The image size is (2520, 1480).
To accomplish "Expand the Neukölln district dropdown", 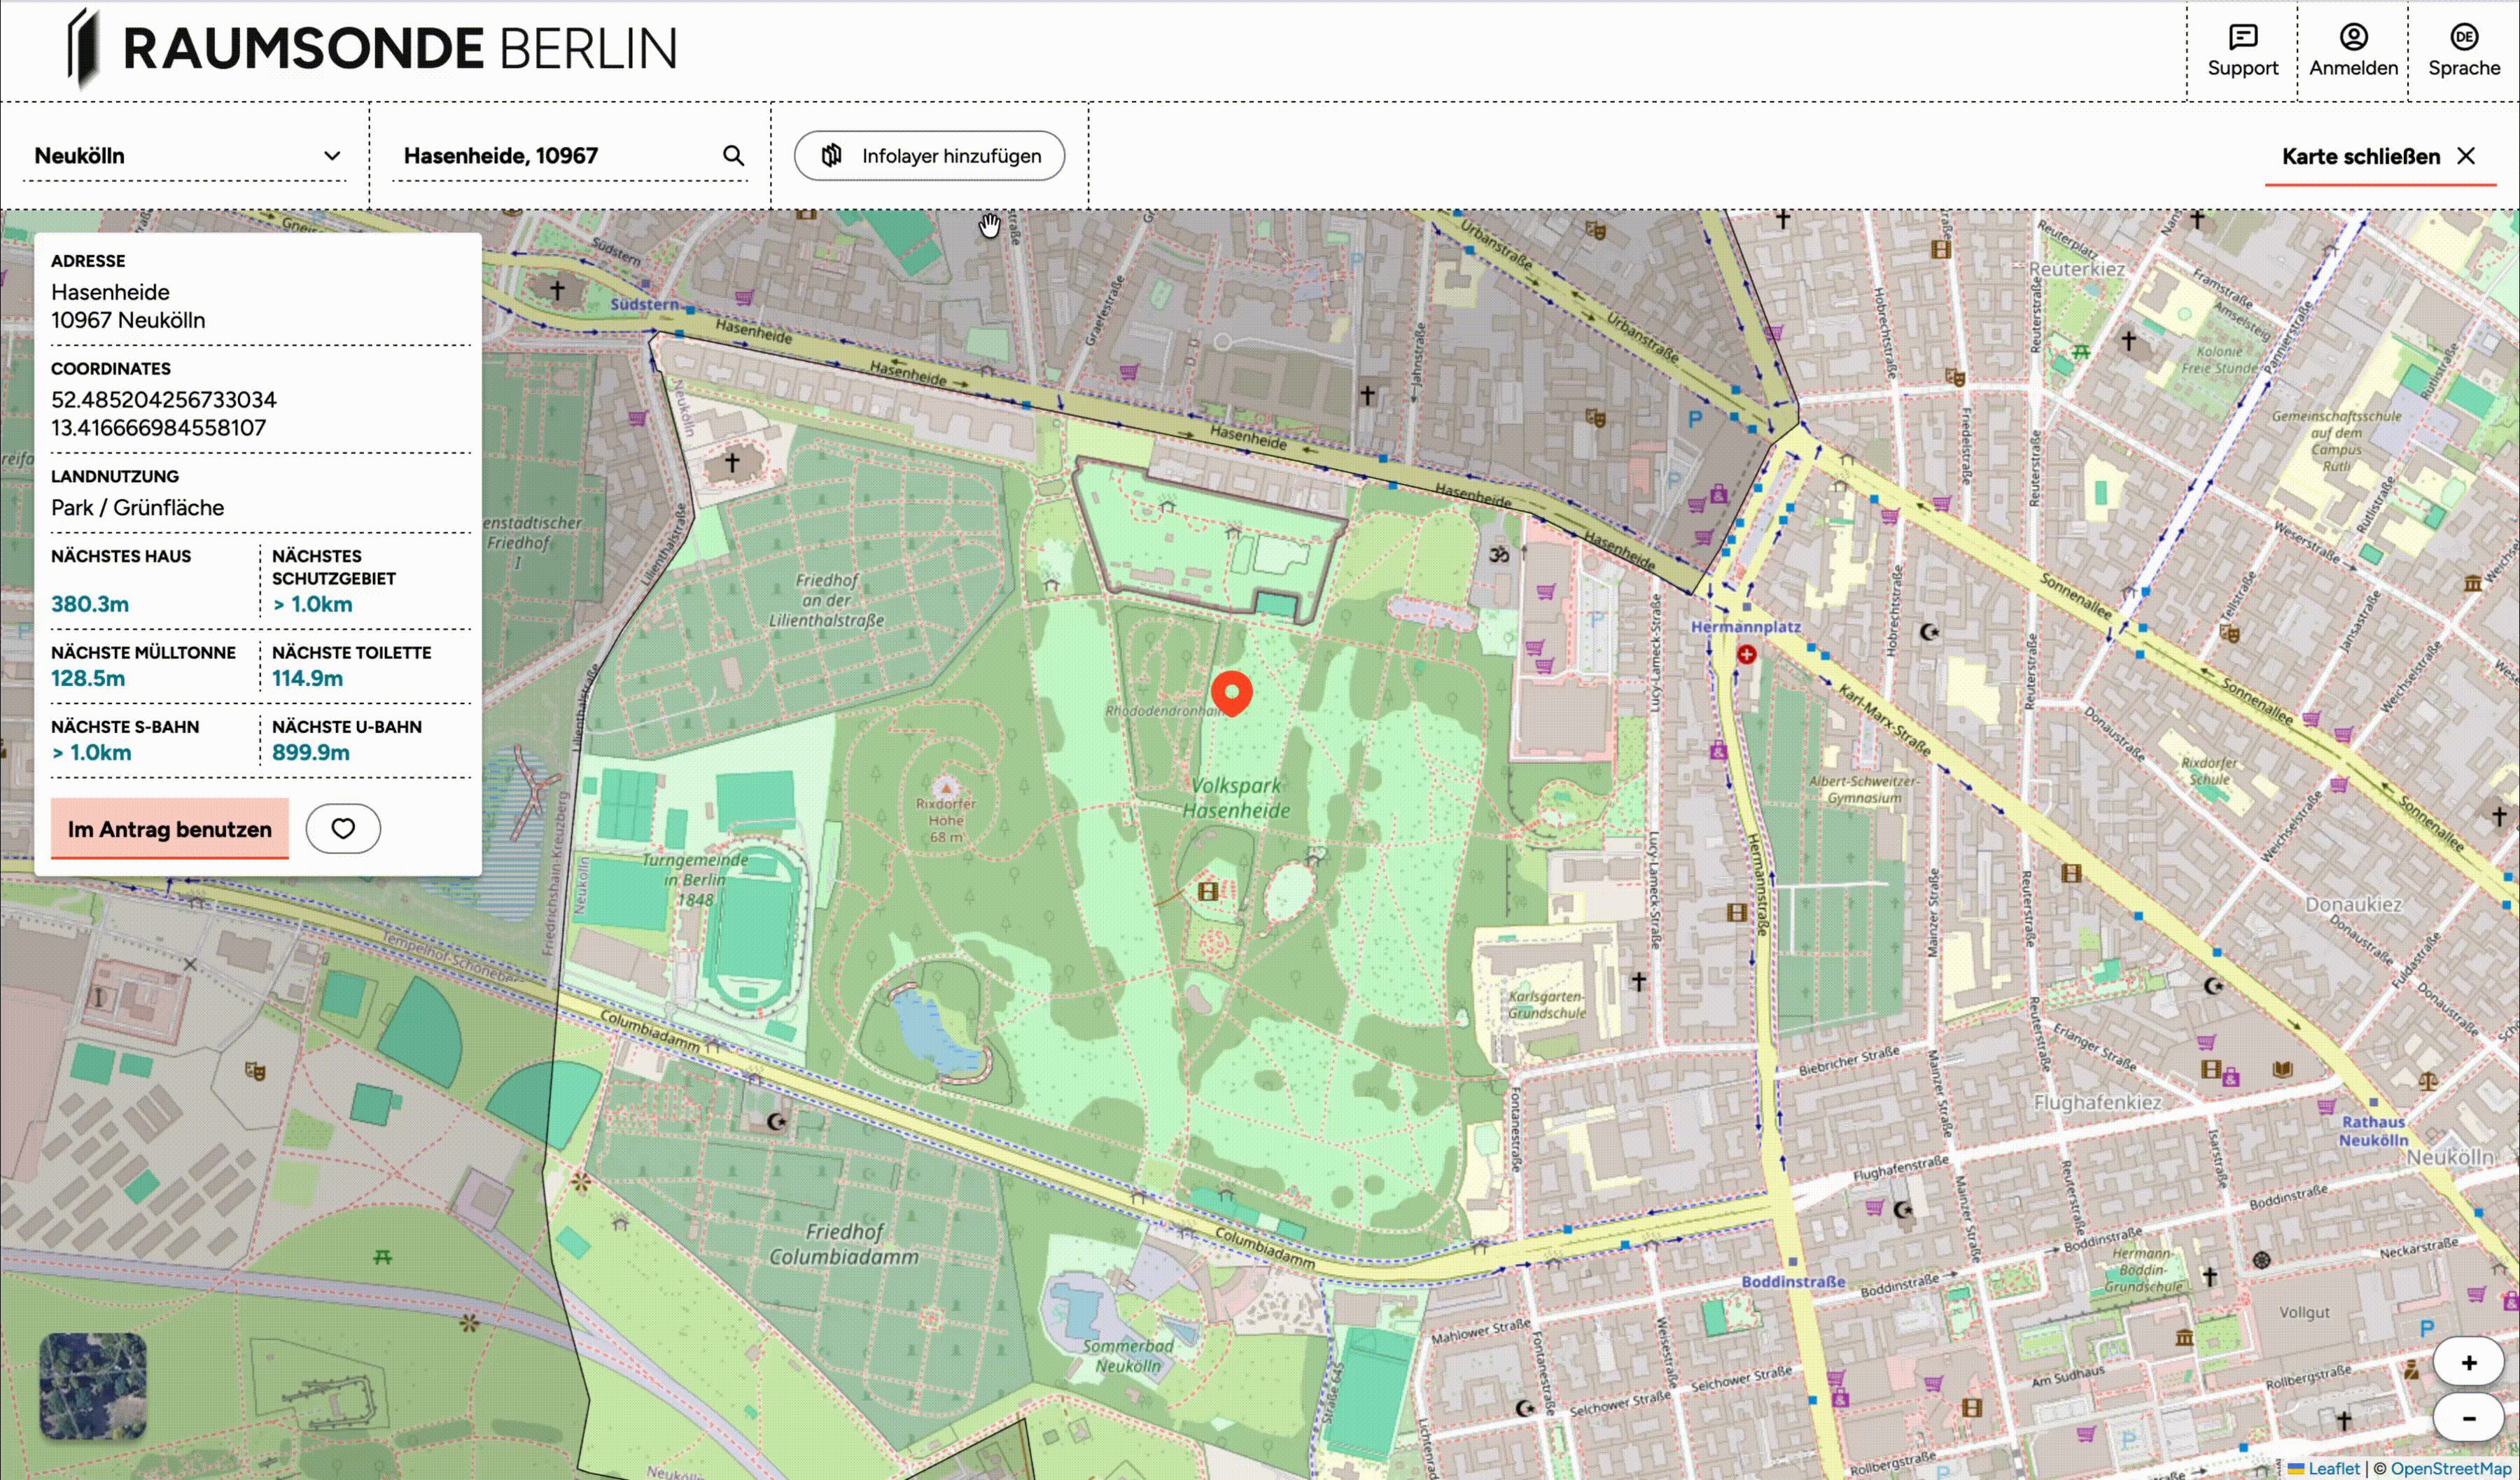I will pyautogui.click(x=185, y=156).
